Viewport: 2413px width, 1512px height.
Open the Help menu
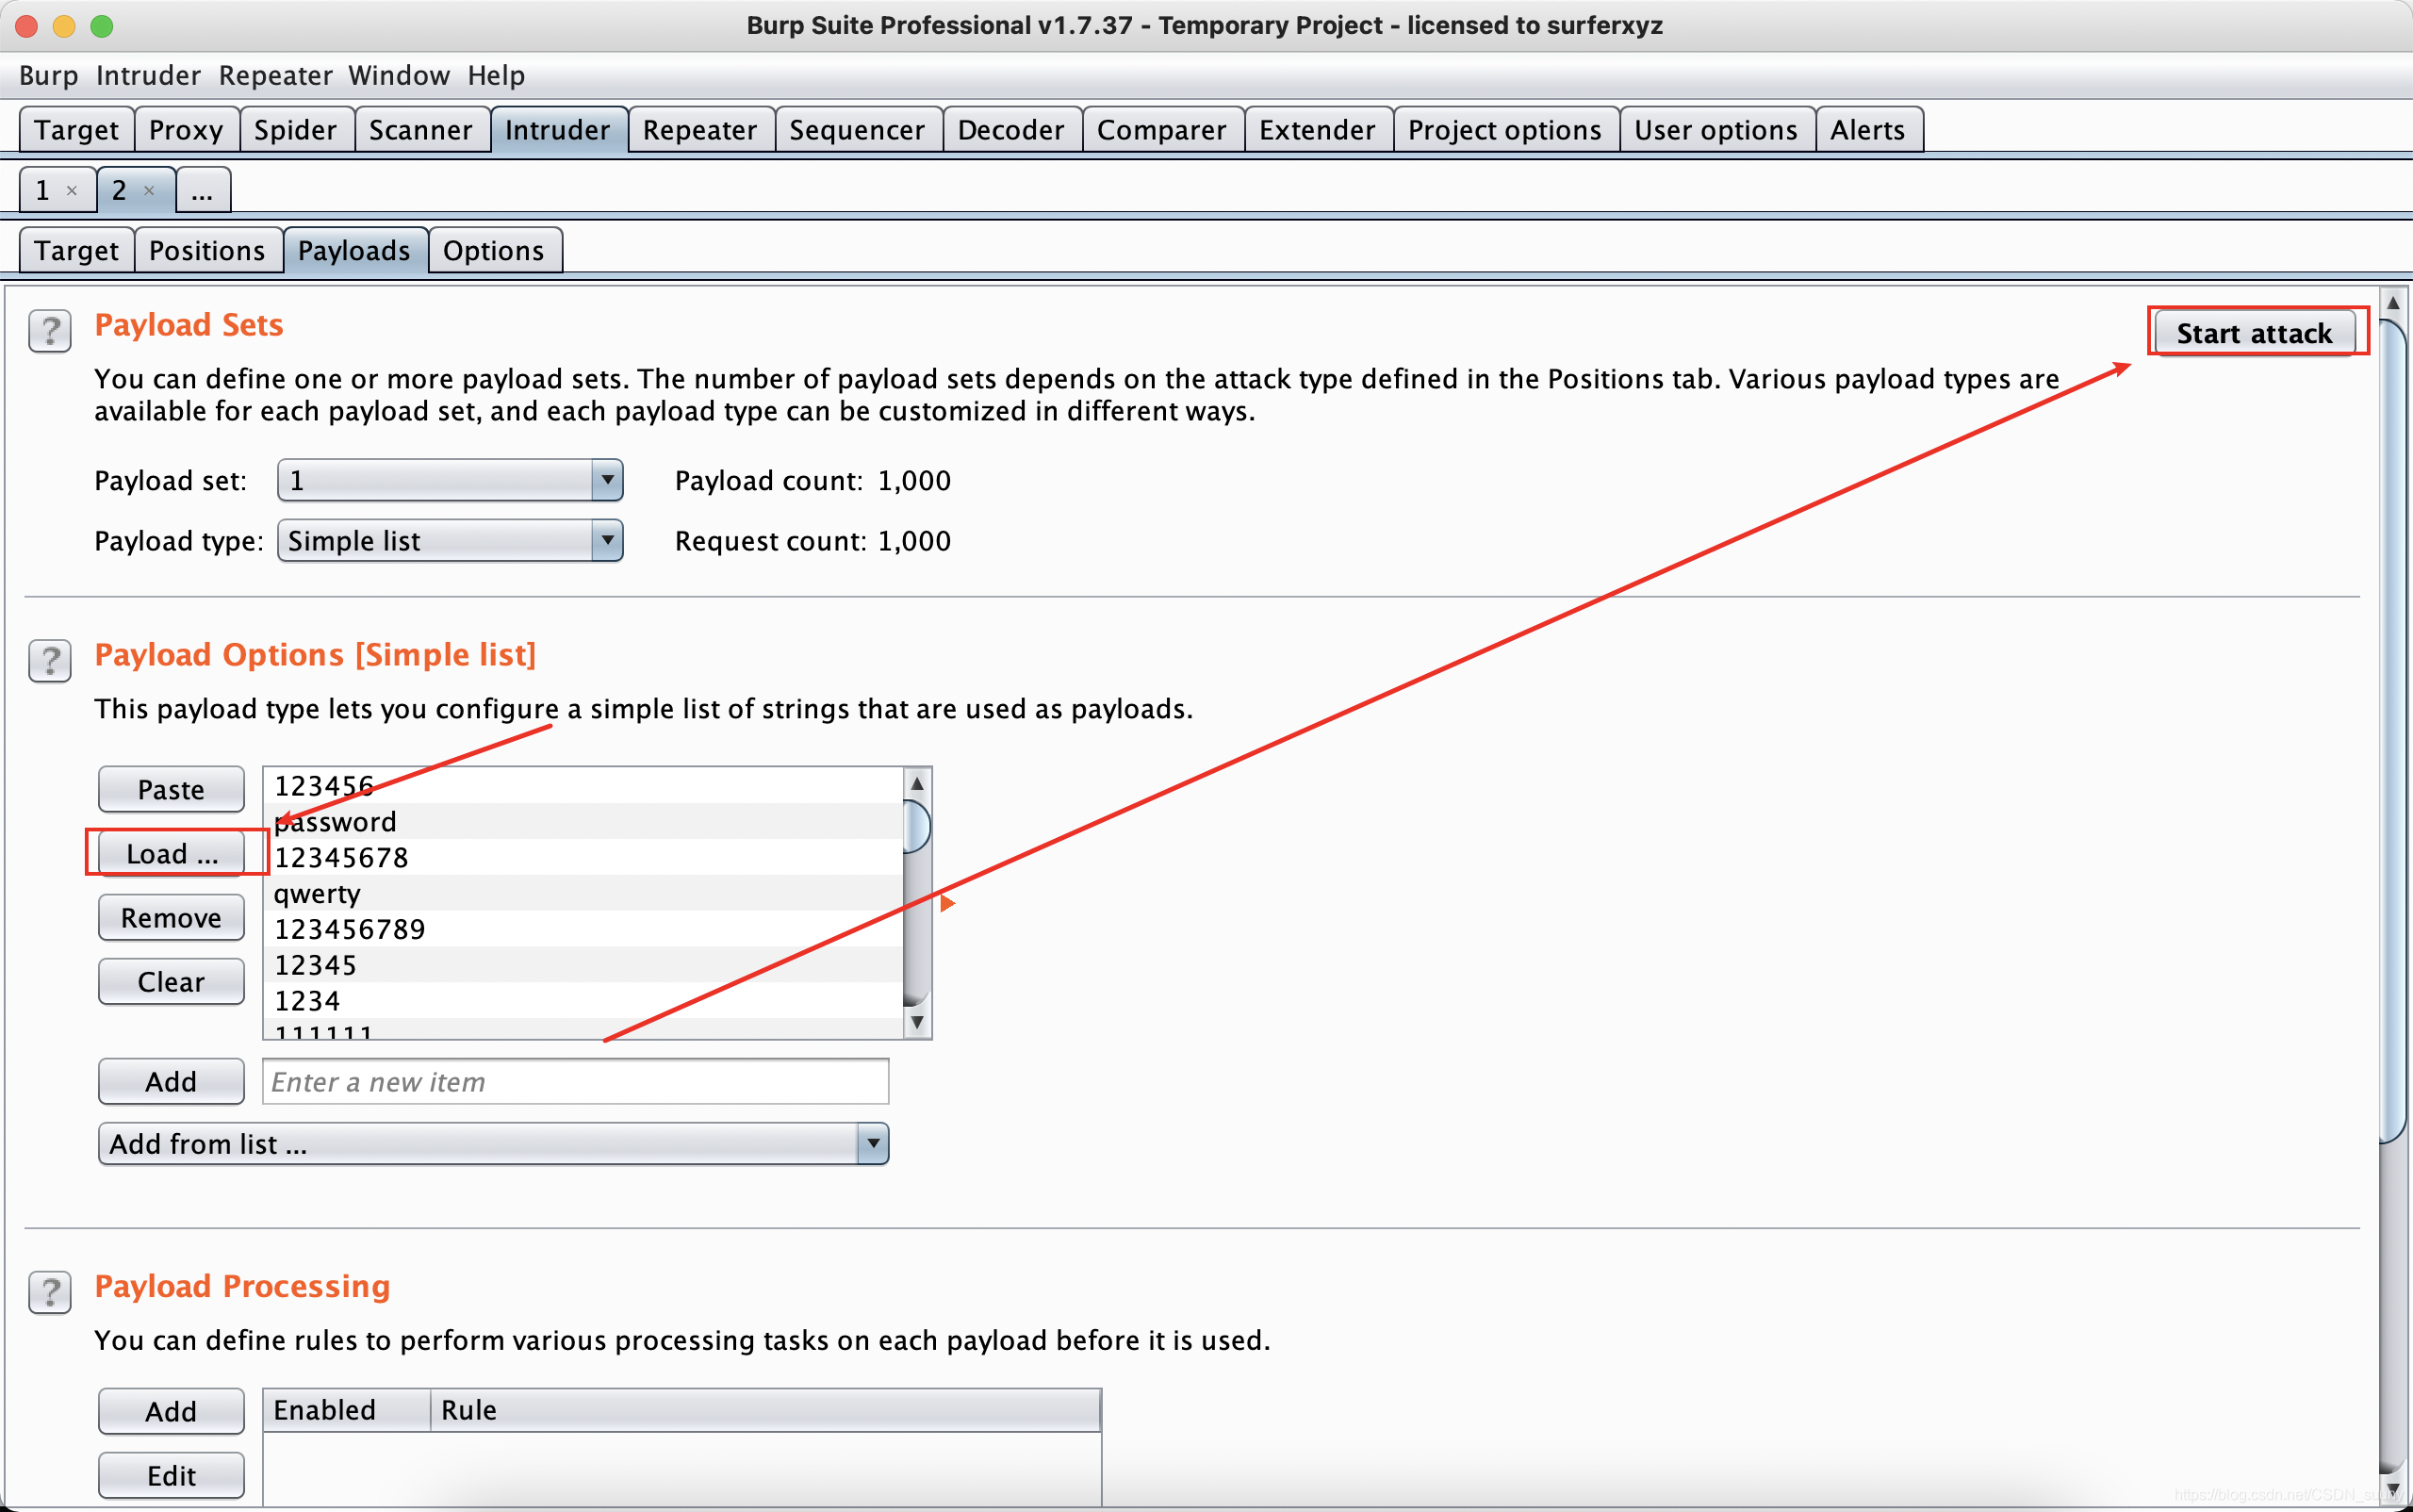click(x=496, y=75)
